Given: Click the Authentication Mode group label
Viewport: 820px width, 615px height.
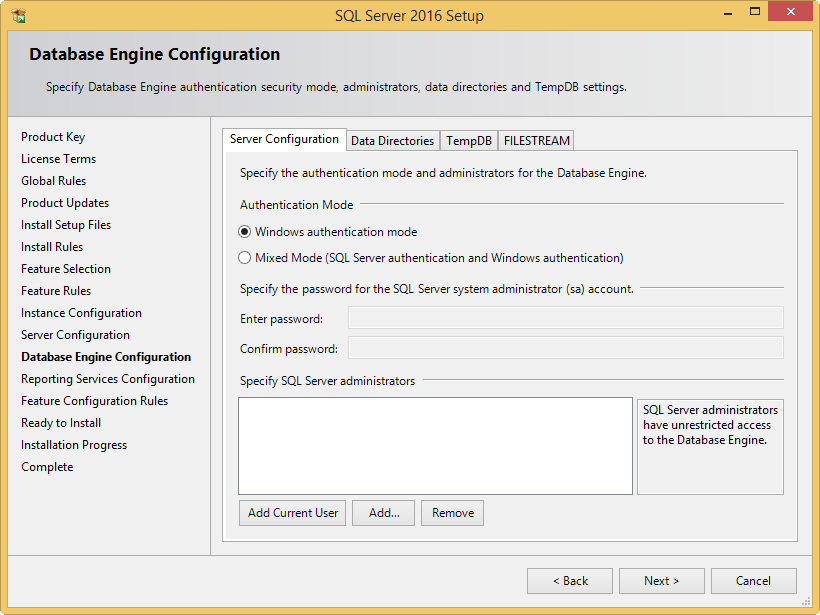Looking at the screenshot, I should pos(297,205).
